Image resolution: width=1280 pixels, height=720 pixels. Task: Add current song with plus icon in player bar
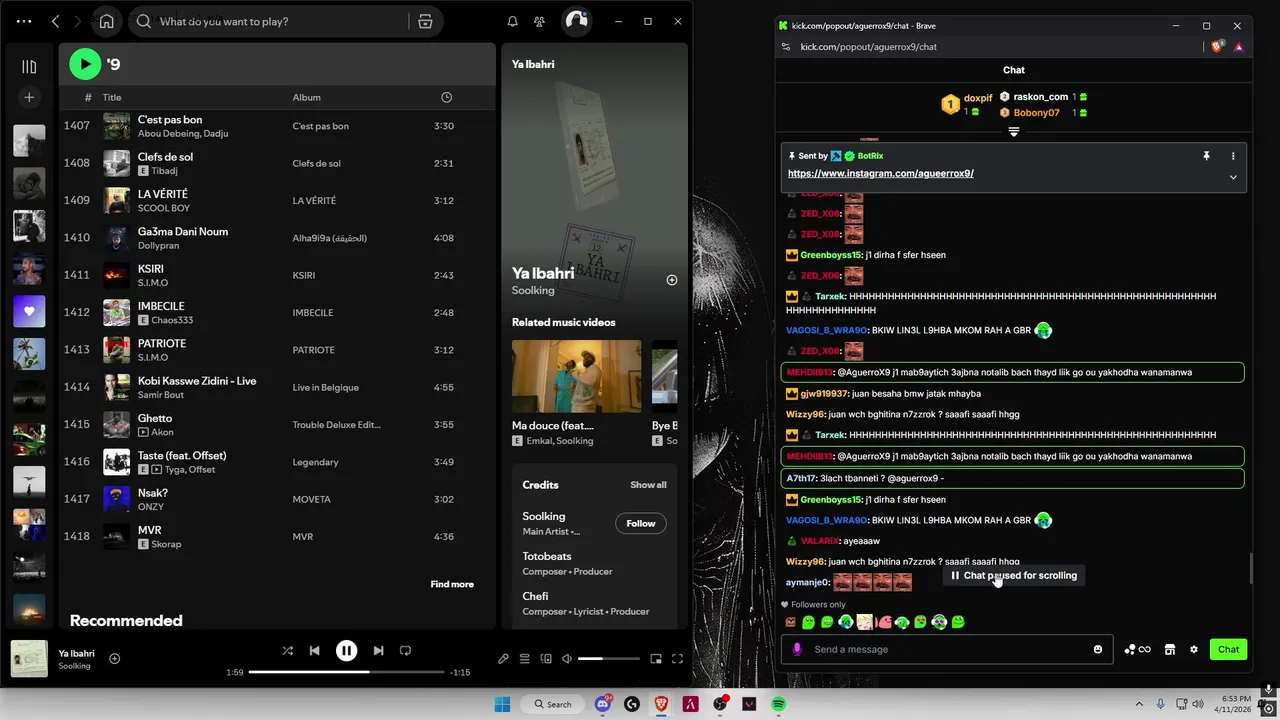(x=114, y=658)
